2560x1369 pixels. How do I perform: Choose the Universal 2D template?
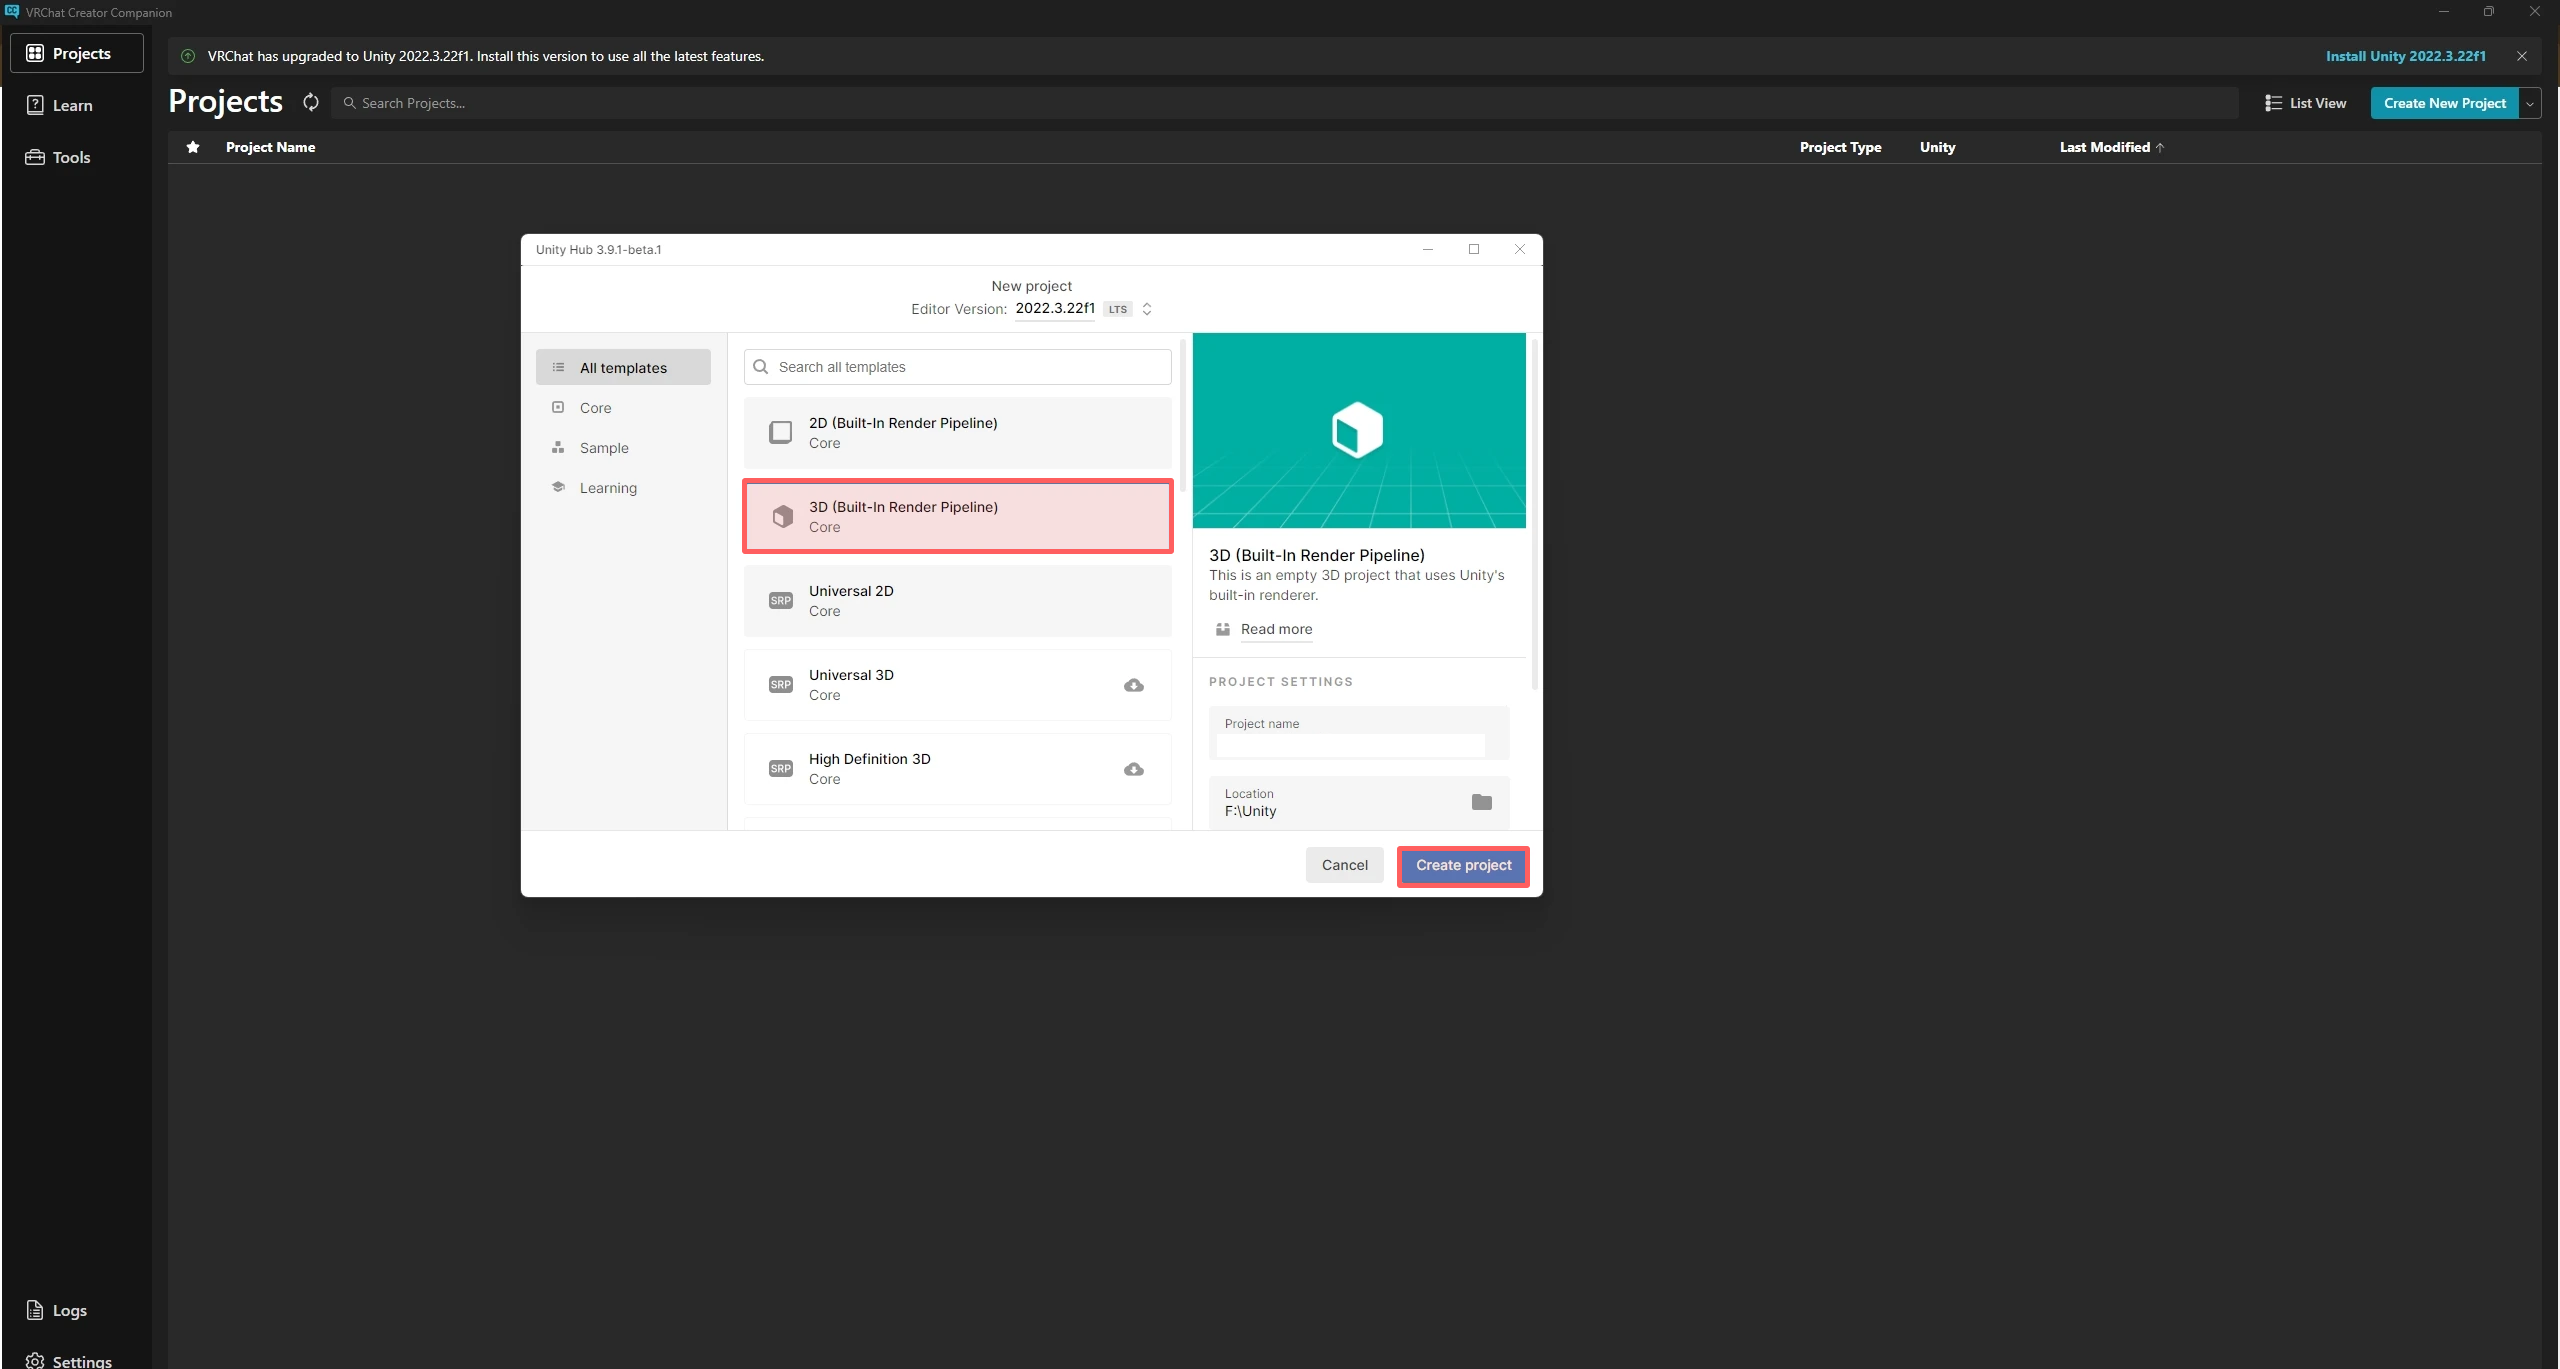point(957,601)
